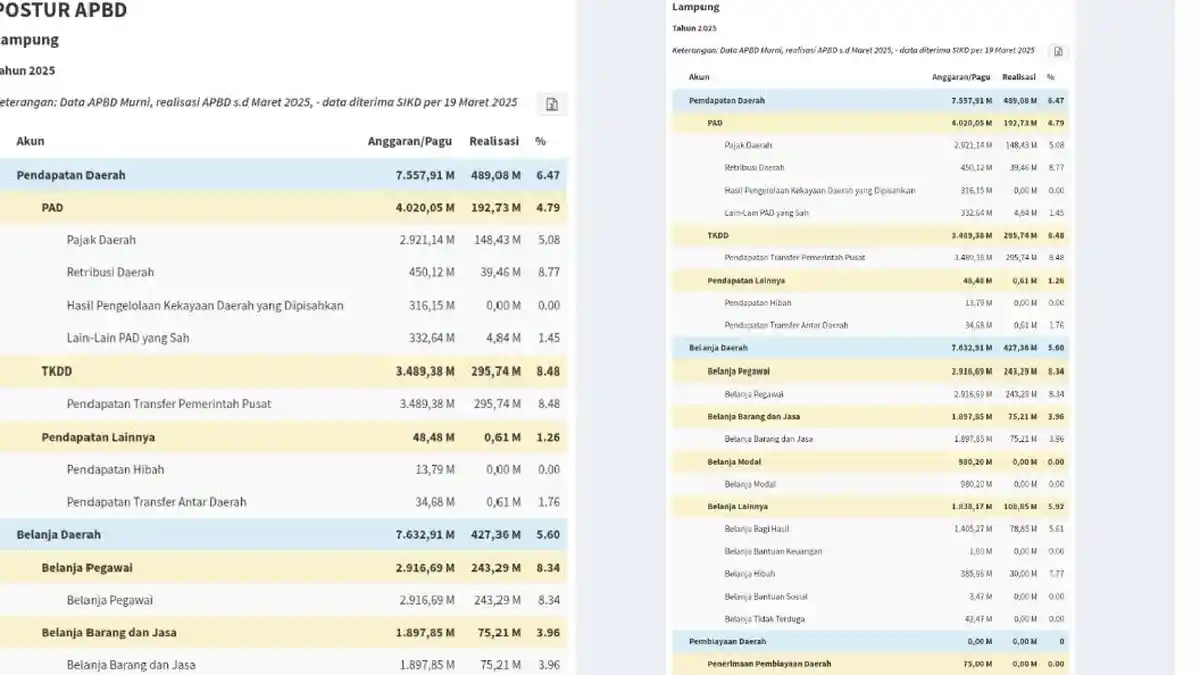Screen dimensions: 1200x675
Task: Click 'Akun' header in the small Lampung panel
Action: (x=699, y=77)
